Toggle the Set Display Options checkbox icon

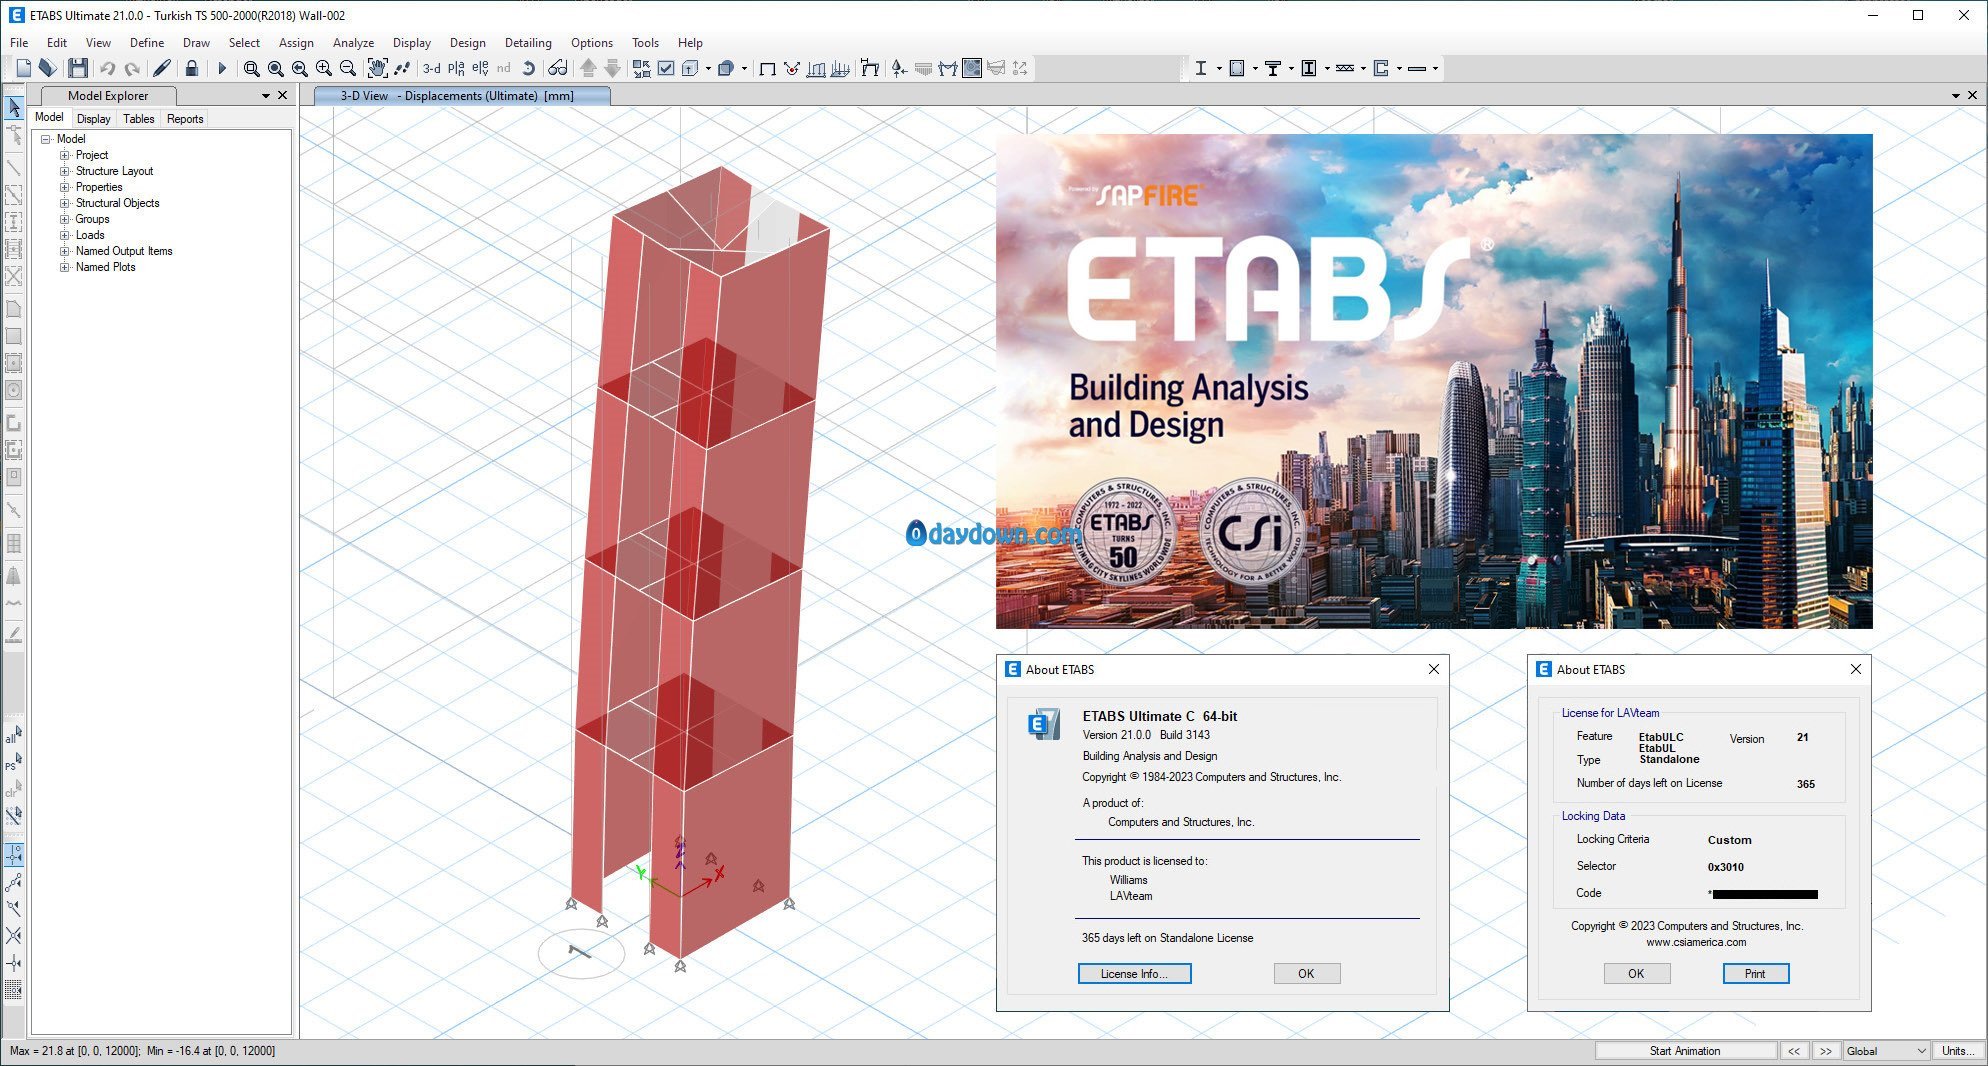coord(666,68)
